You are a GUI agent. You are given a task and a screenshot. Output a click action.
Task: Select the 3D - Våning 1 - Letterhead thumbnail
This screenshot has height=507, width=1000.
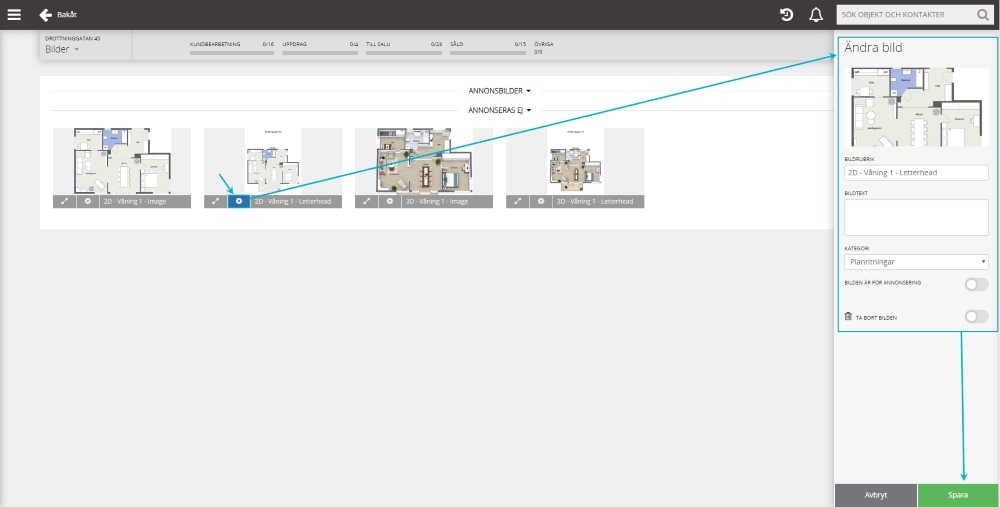coord(575,161)
